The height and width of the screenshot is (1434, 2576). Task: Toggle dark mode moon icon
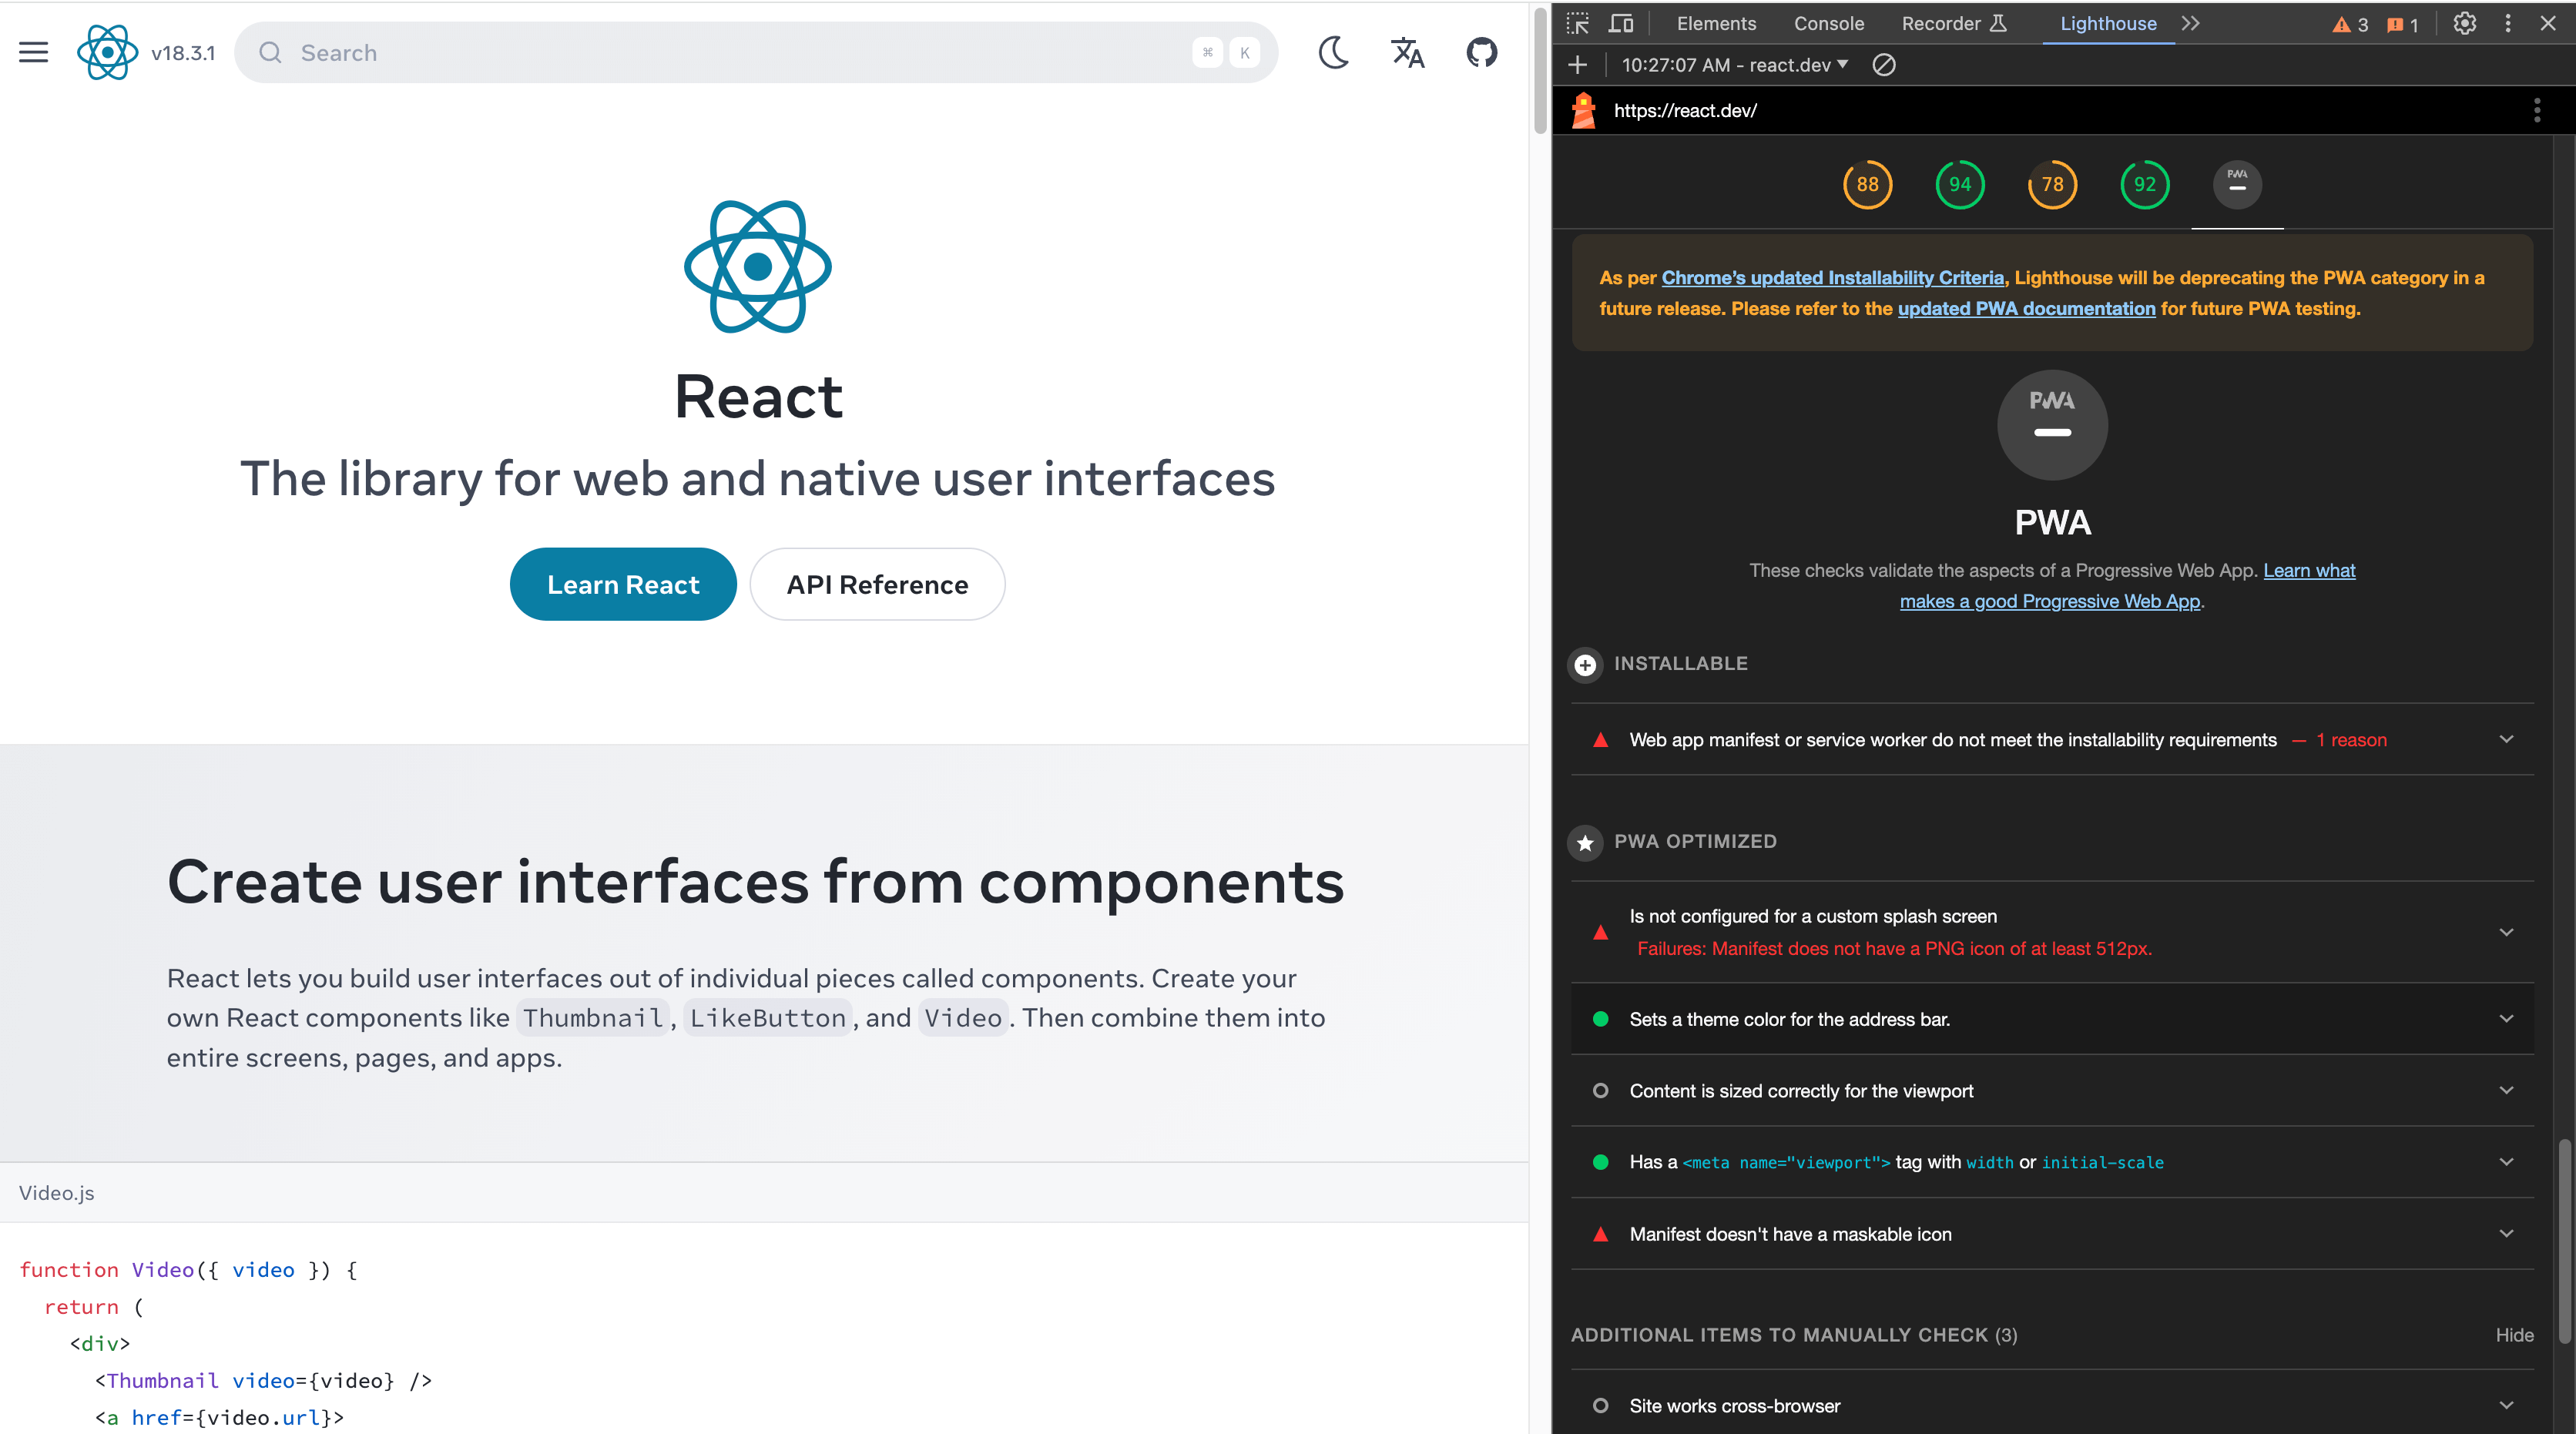(1334, 53)
